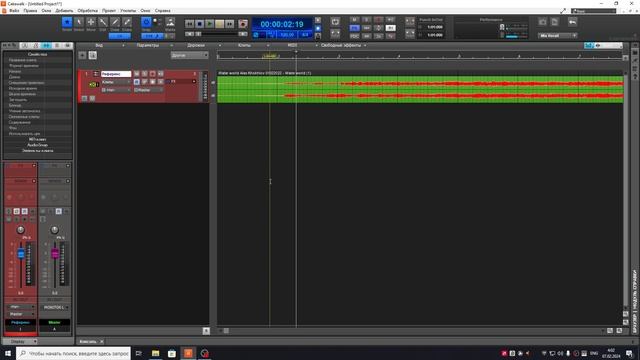Click the yellow track type icon
Image resolution: width=640 pixels, height=360 pixels.
tap(93, 84)
